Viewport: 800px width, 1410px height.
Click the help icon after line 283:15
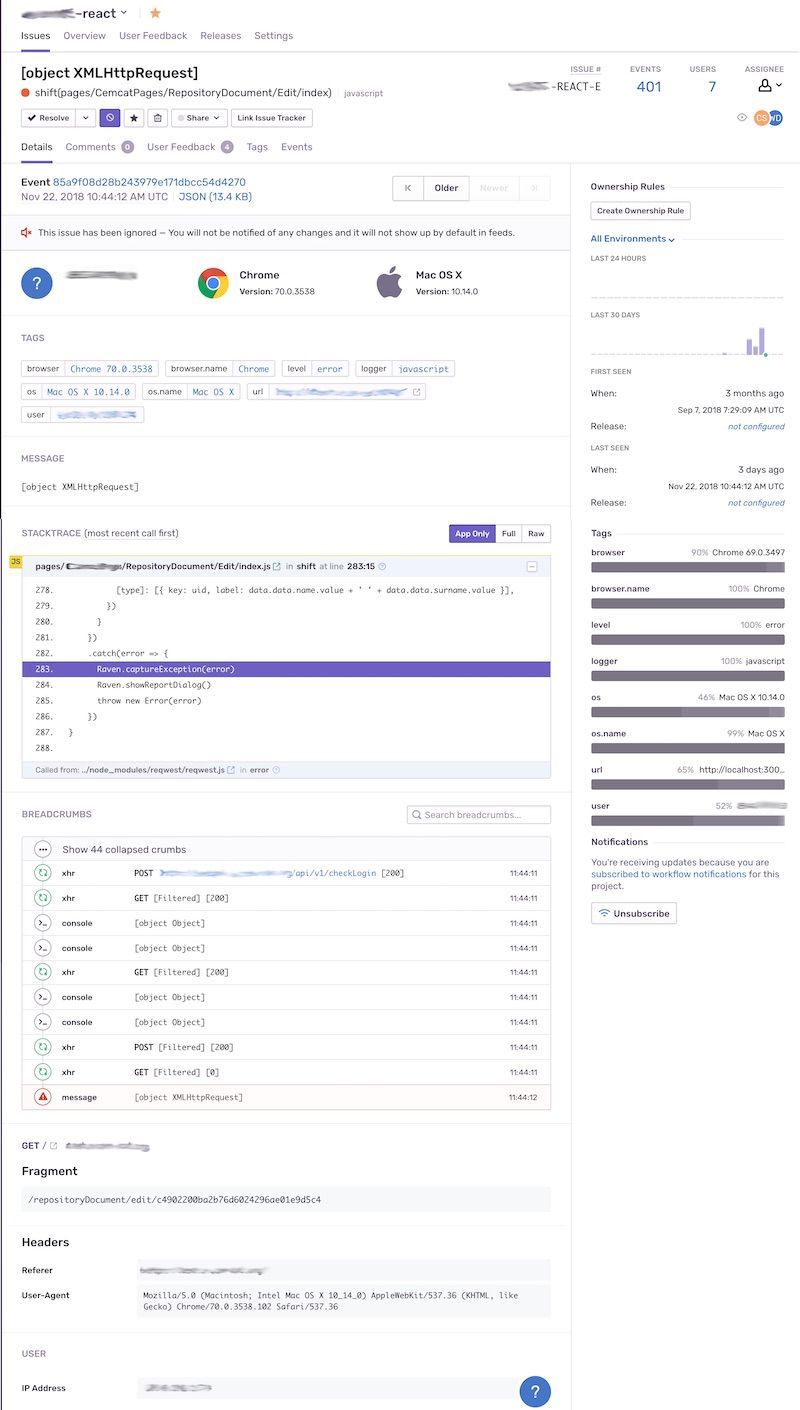382,567
